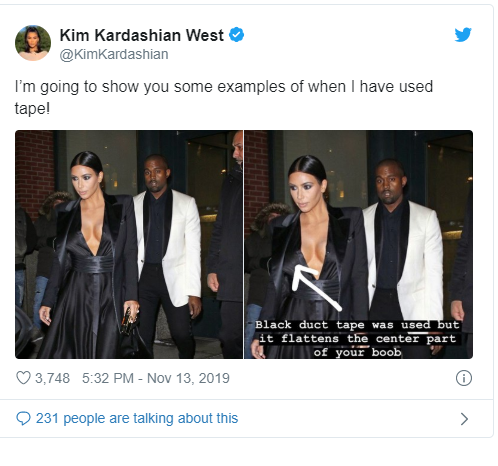Open the tweet info icon
The width and height of the screenshot is (498, 466).
[x=464, y=378]
